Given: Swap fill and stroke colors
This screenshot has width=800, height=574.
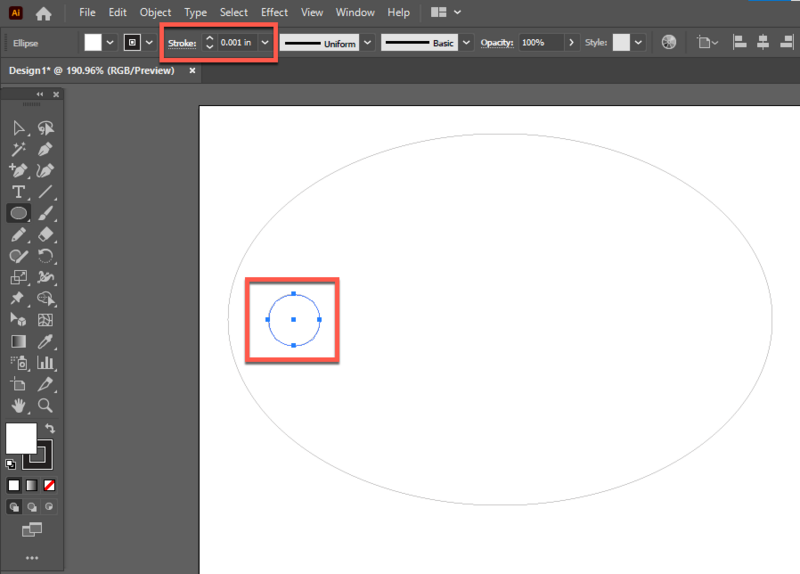Looking at the screenshot, I should (50, 428).
